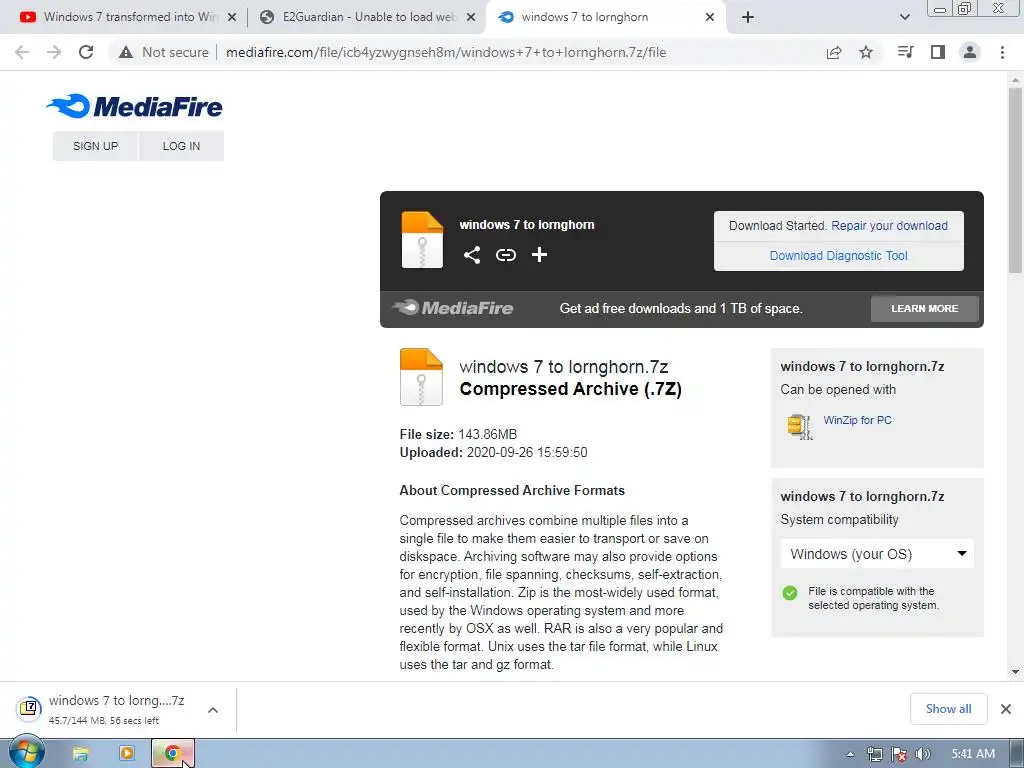
Task: Click the WinZip for PC link
Action: click(x=857, y=420)
